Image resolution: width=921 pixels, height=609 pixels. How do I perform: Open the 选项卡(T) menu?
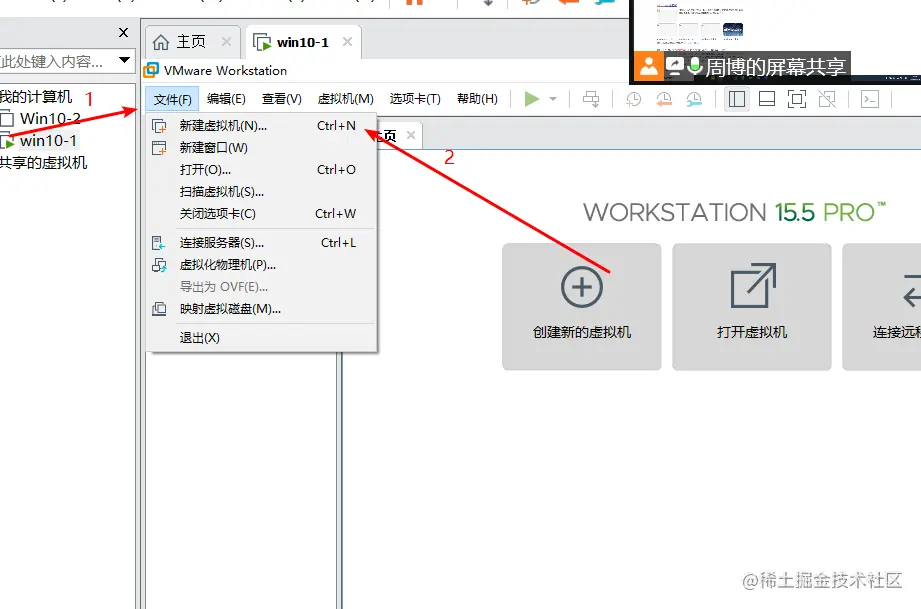pyautogui.click(x=415, y=99)
